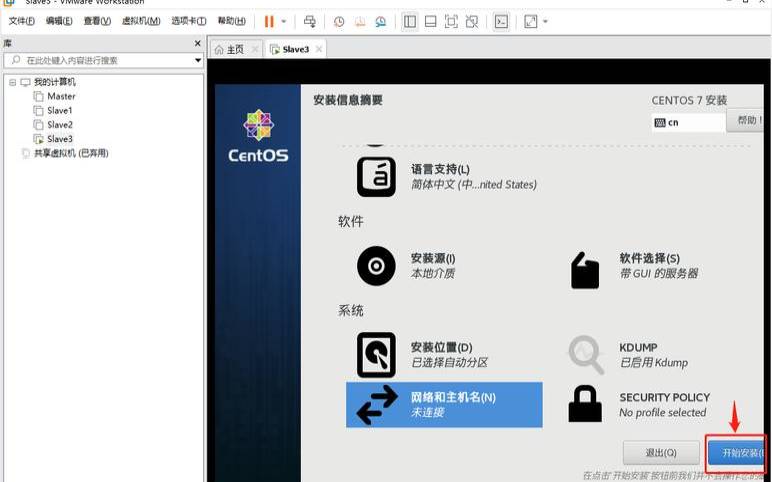
Task: Open the 查看(V) menu
Action: point(97,21)
